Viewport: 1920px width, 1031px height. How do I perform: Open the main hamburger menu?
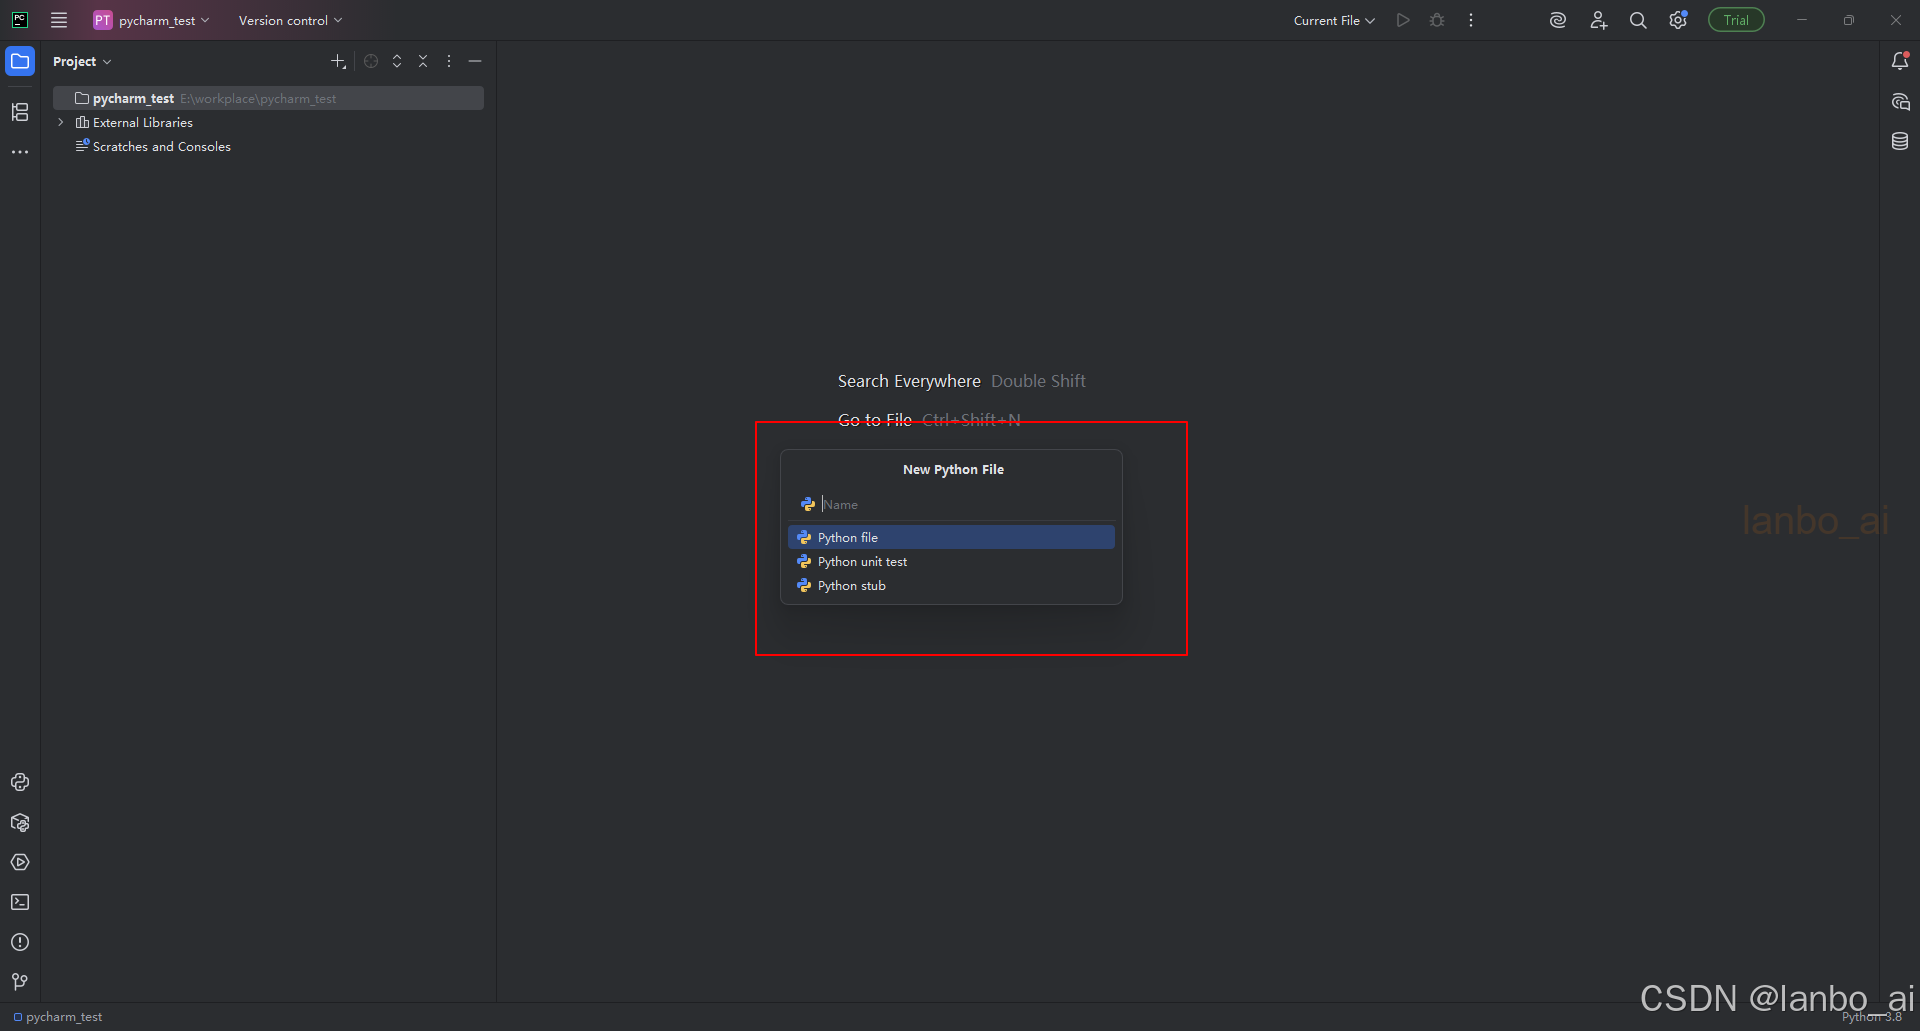click(58, 19)
